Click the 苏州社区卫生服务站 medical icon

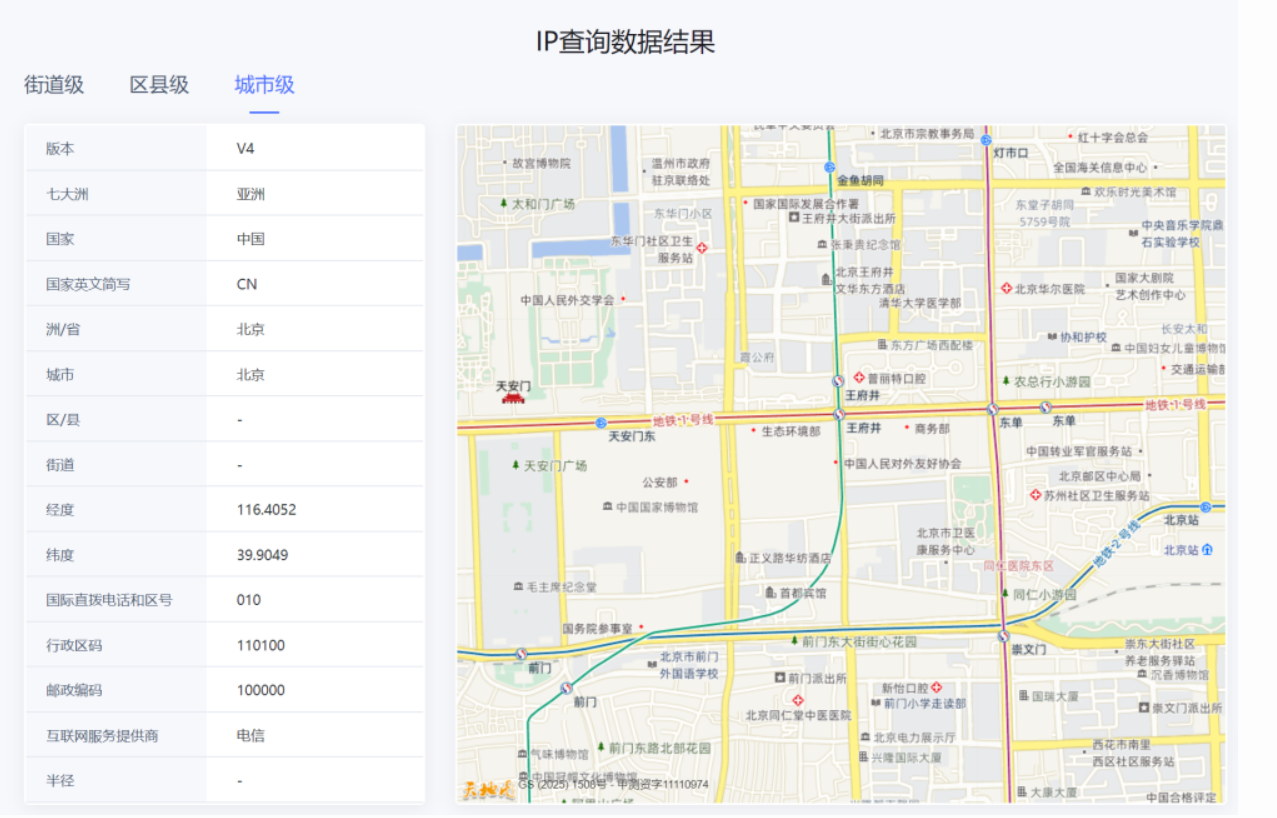tap(1036, 495)
